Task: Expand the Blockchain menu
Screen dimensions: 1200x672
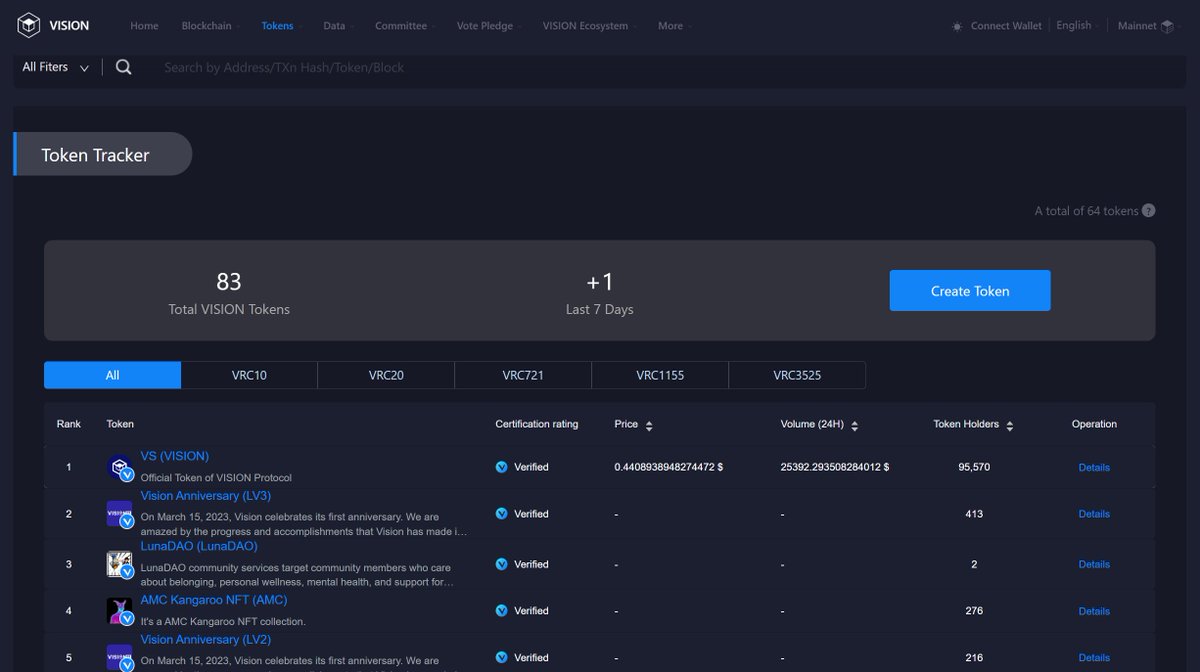Action: pos(211,26)
